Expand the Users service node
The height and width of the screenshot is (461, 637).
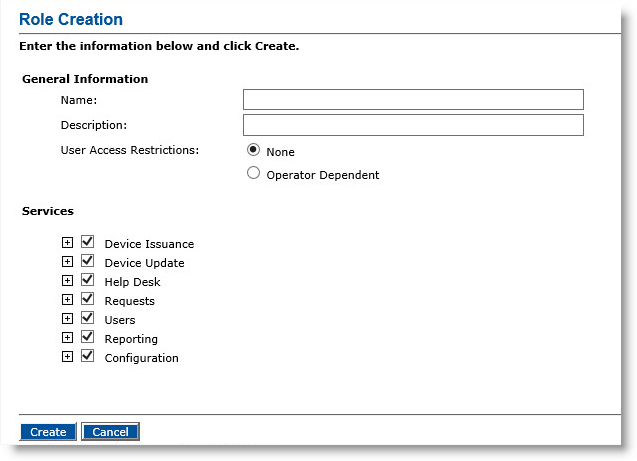67,318
